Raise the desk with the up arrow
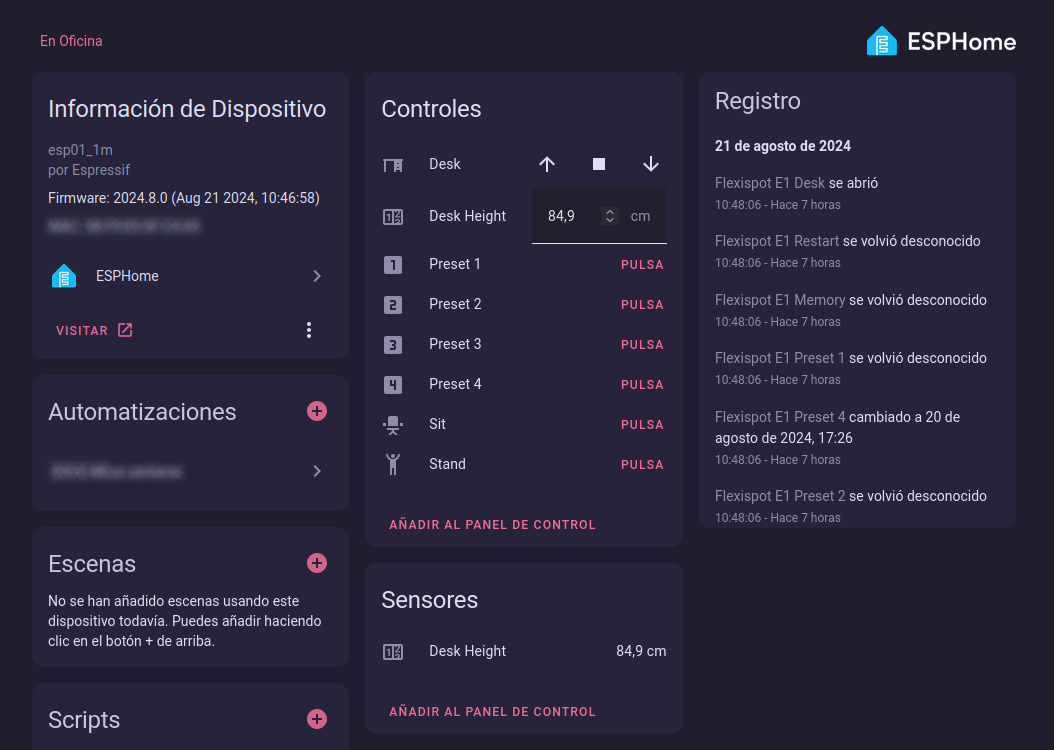This screenshot has height=750, width=1054. click(546, 164)
